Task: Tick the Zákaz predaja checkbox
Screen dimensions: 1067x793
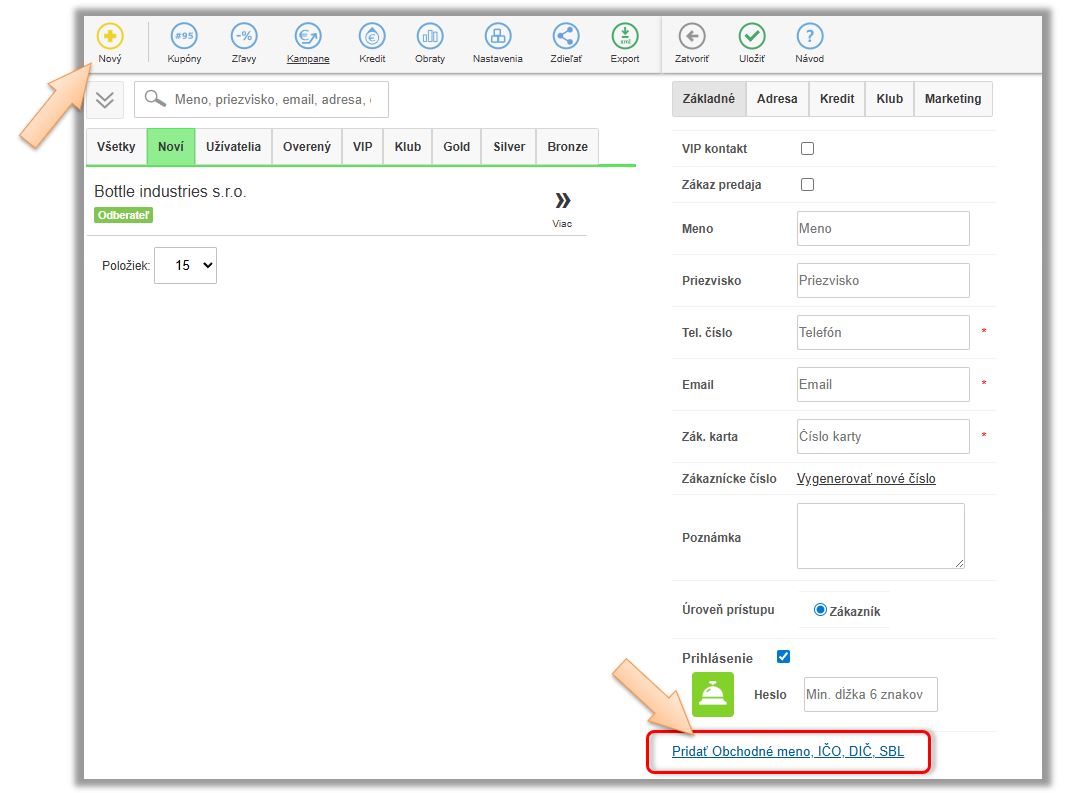Action: [808, 185]
